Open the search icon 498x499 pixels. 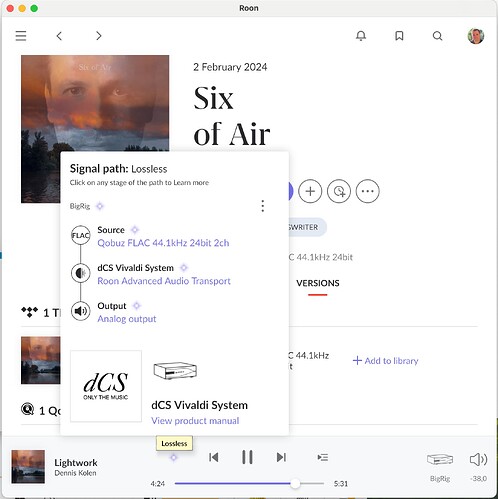437,36
